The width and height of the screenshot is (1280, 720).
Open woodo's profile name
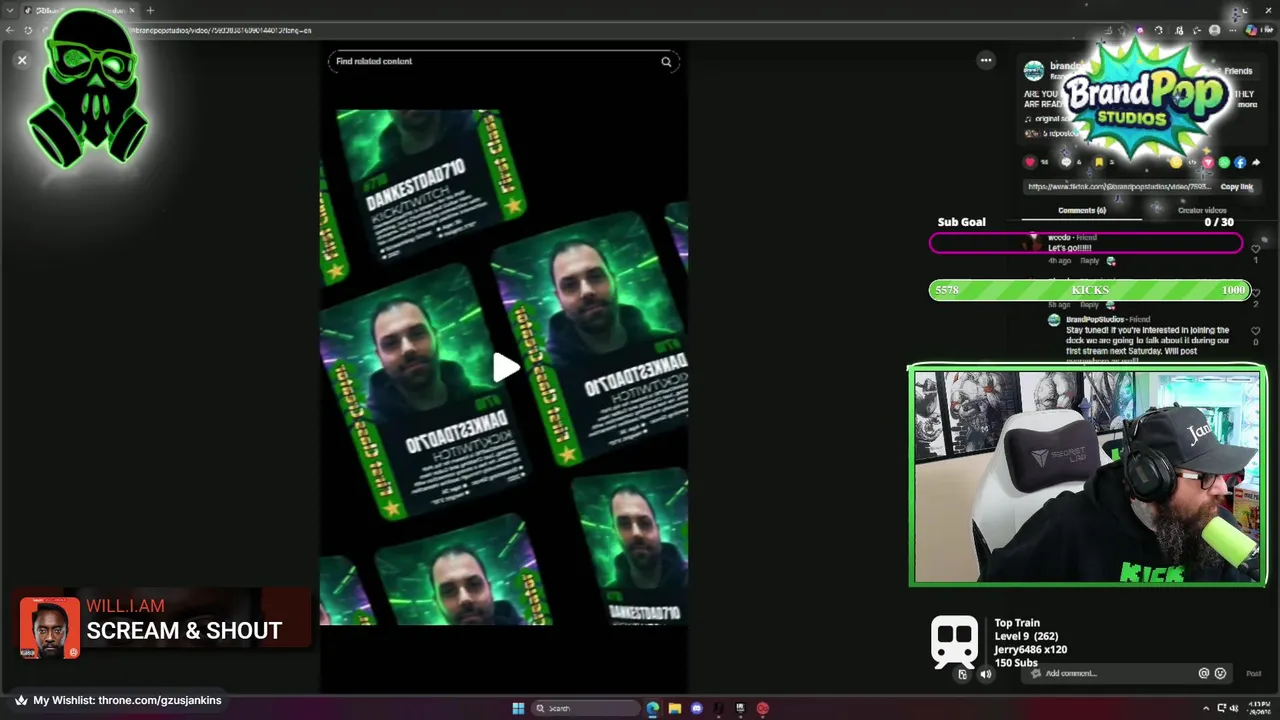[1059, 238]
